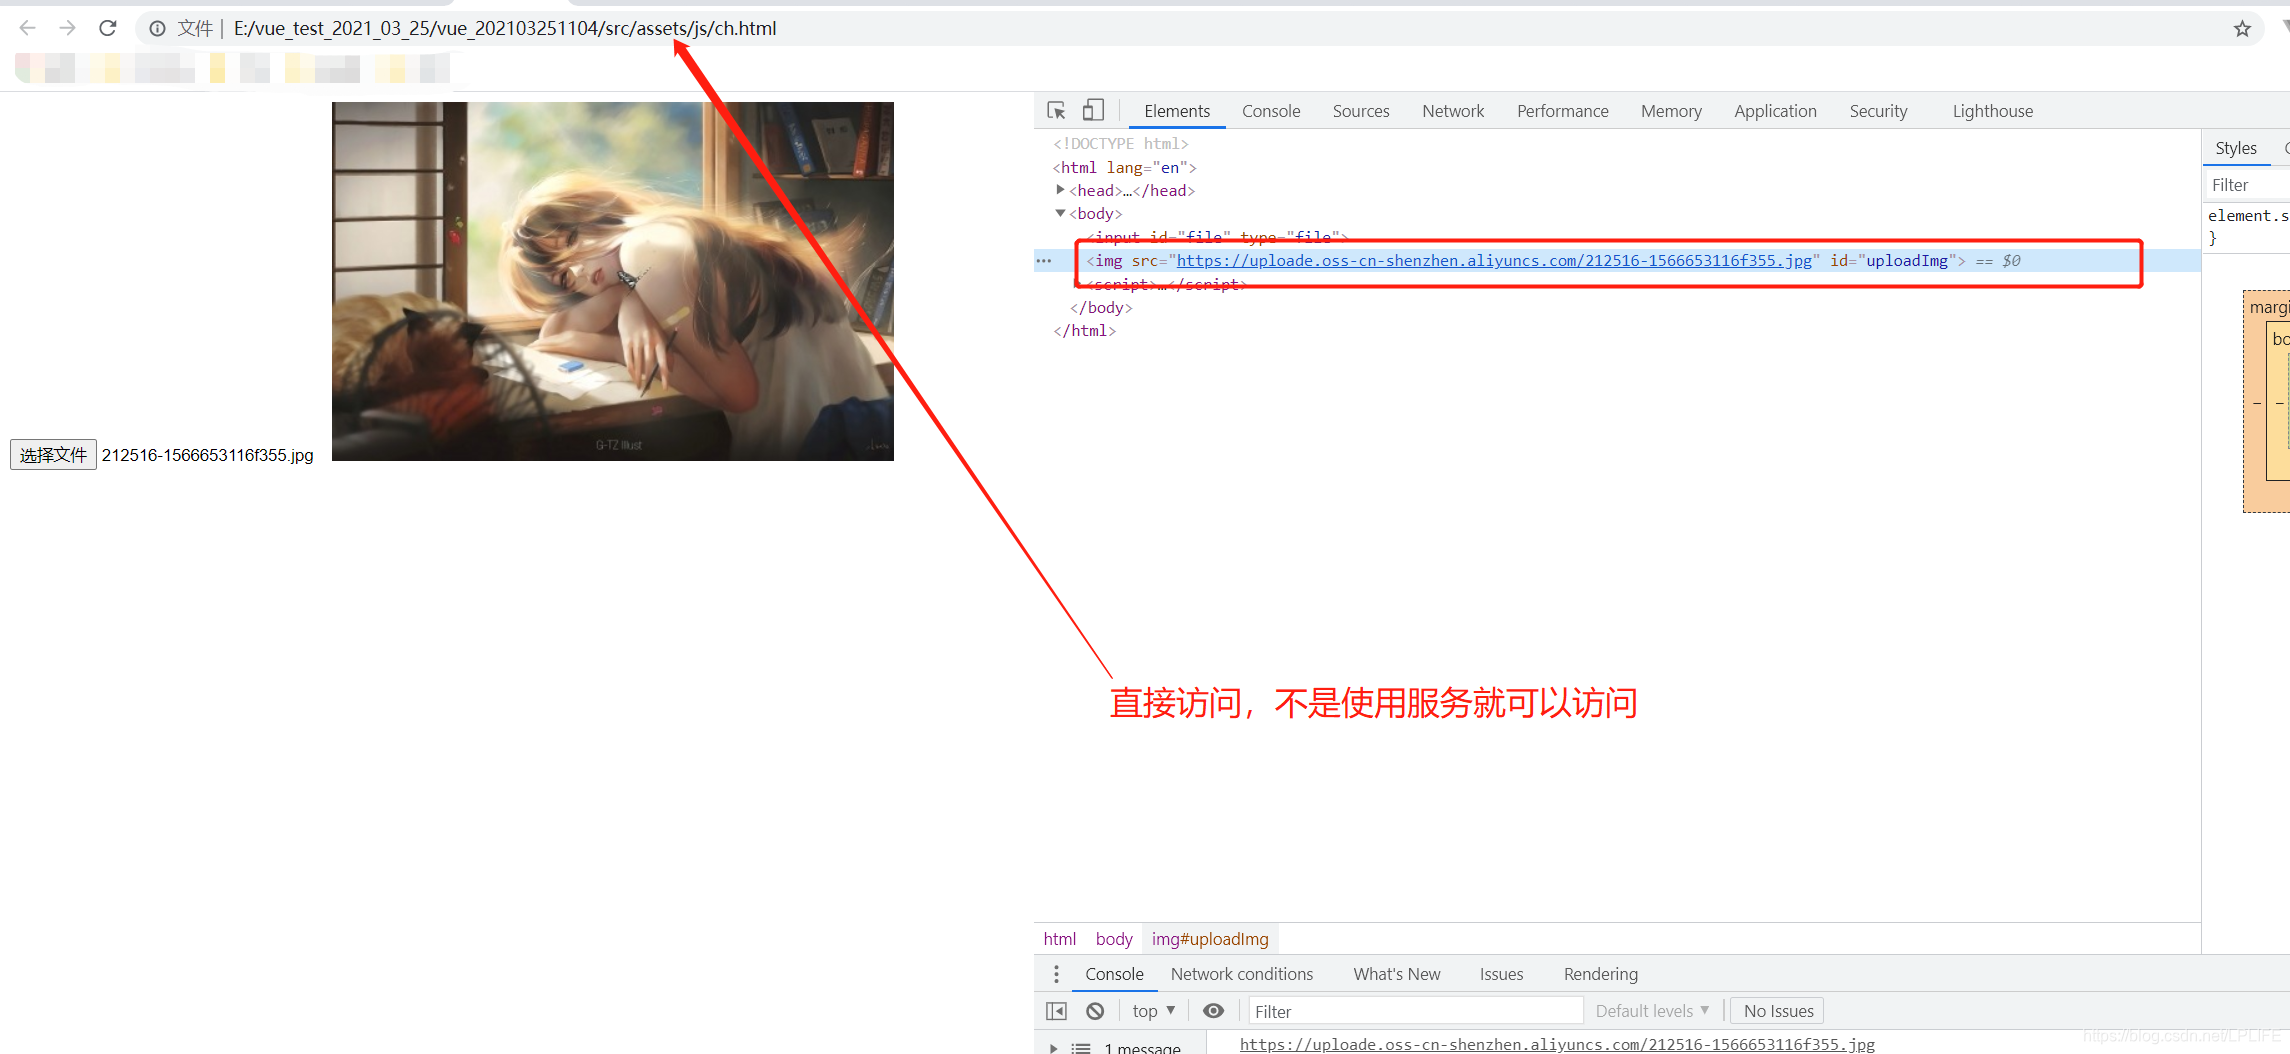Viewport: 2290px width, 1054px height.
Task: Click the 212516-1566653116f355.jpg file name text
Action: coord(208,455)
